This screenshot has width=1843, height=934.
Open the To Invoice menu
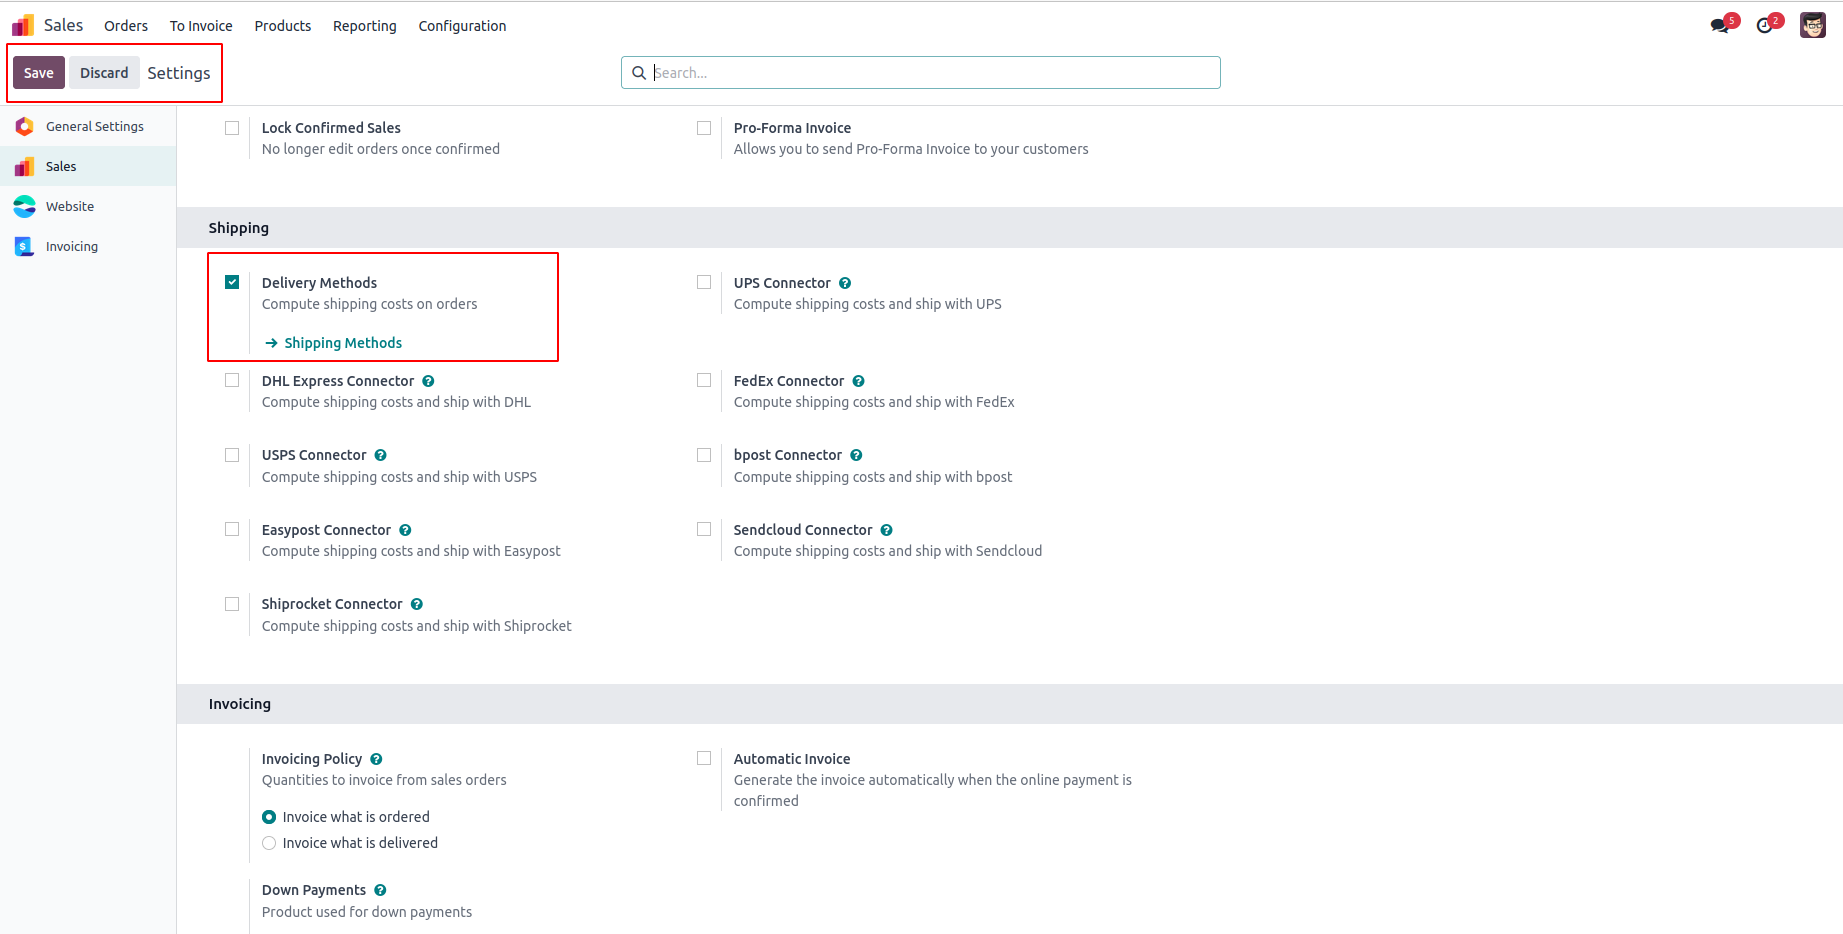[201, 26]
